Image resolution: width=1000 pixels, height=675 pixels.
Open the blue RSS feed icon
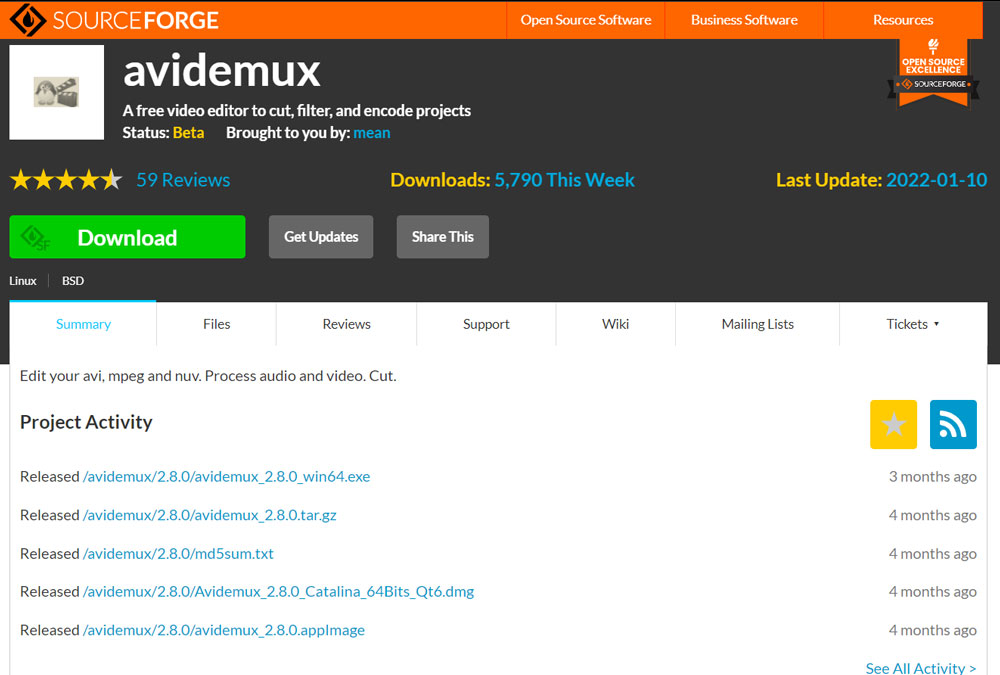click(x=953, y=424)
